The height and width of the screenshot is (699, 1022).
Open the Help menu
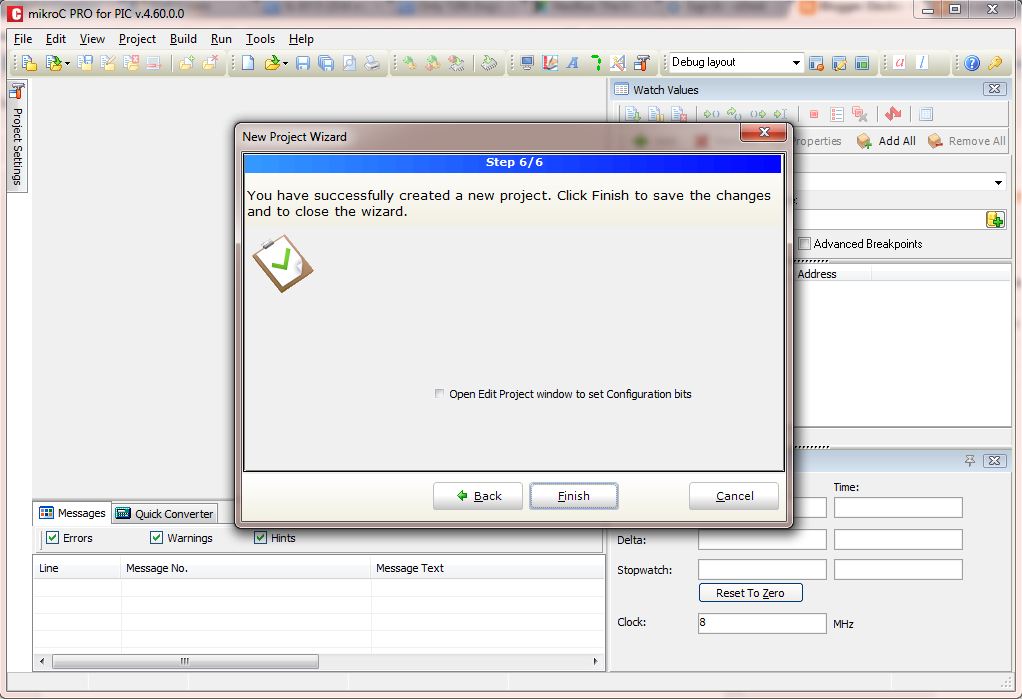pyautogui.click(x=301, y=39)
